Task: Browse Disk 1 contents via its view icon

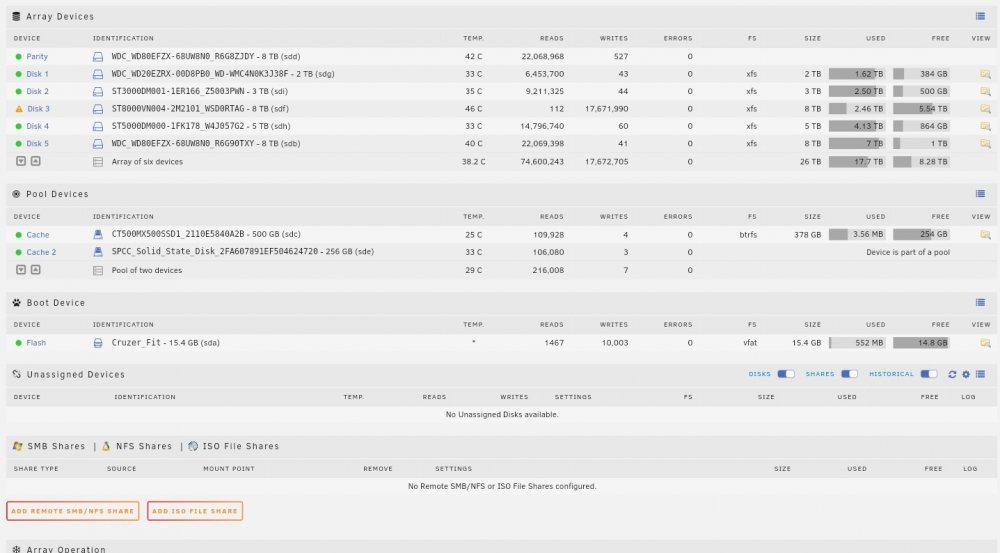Action: coord(985,74)
